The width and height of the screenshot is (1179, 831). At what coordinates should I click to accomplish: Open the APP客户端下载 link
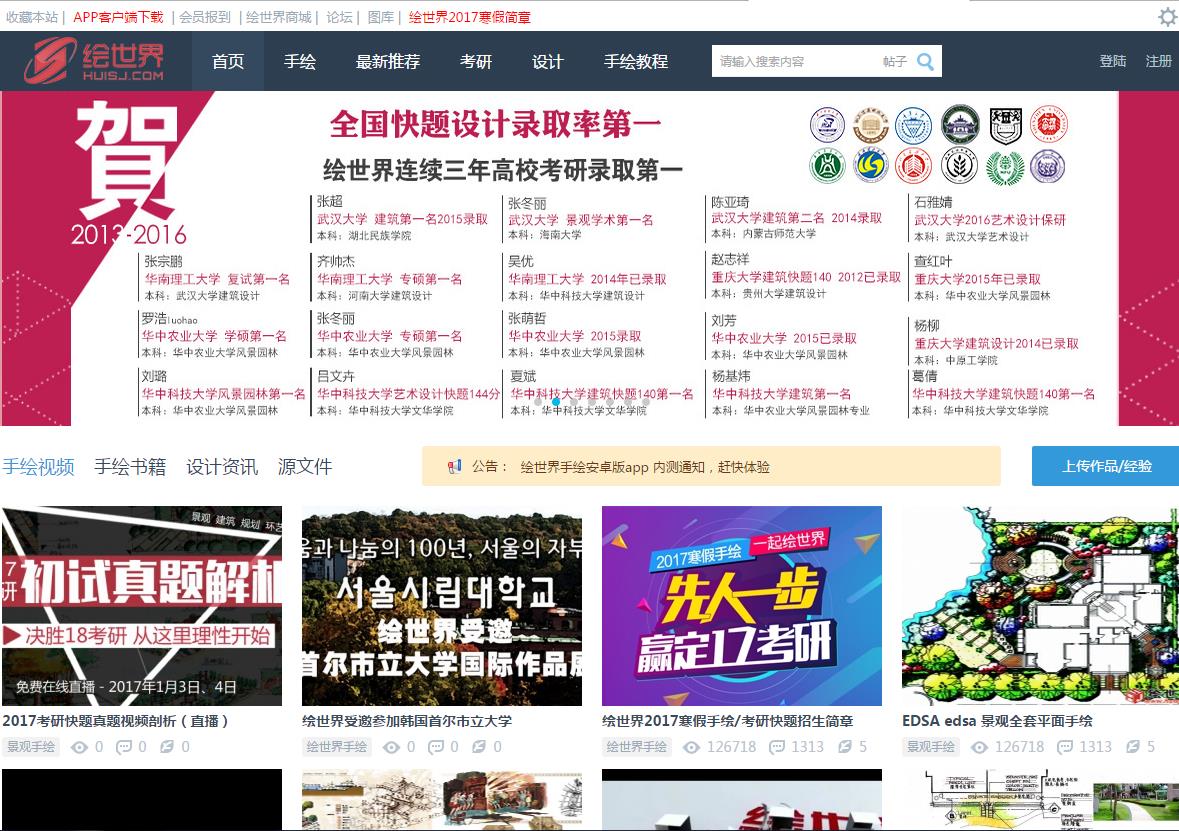[x=118, y=17]
